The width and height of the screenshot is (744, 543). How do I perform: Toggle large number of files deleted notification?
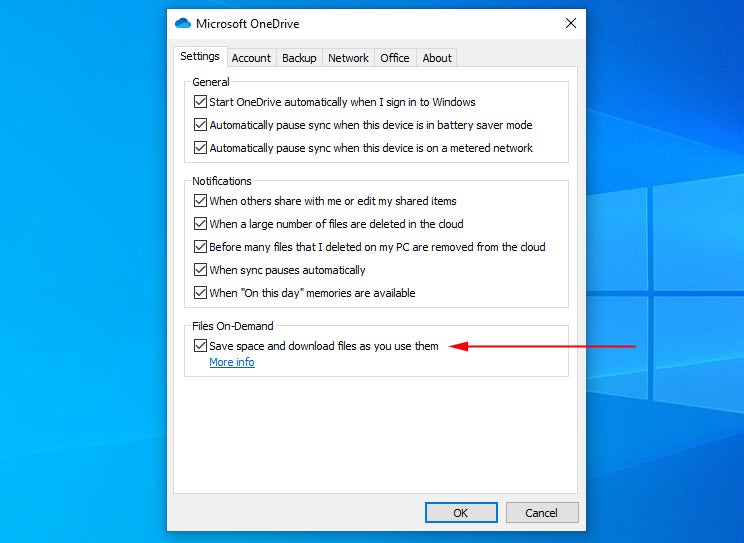point(200,224)
